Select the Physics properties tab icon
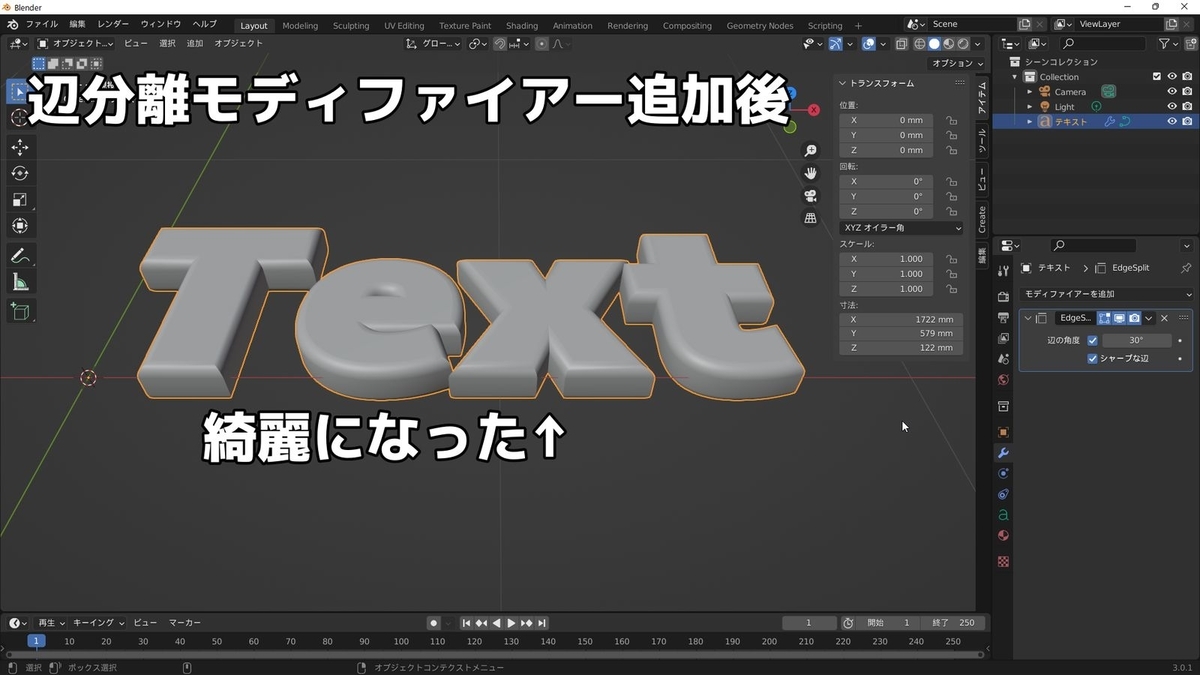 pos(1002,473)
